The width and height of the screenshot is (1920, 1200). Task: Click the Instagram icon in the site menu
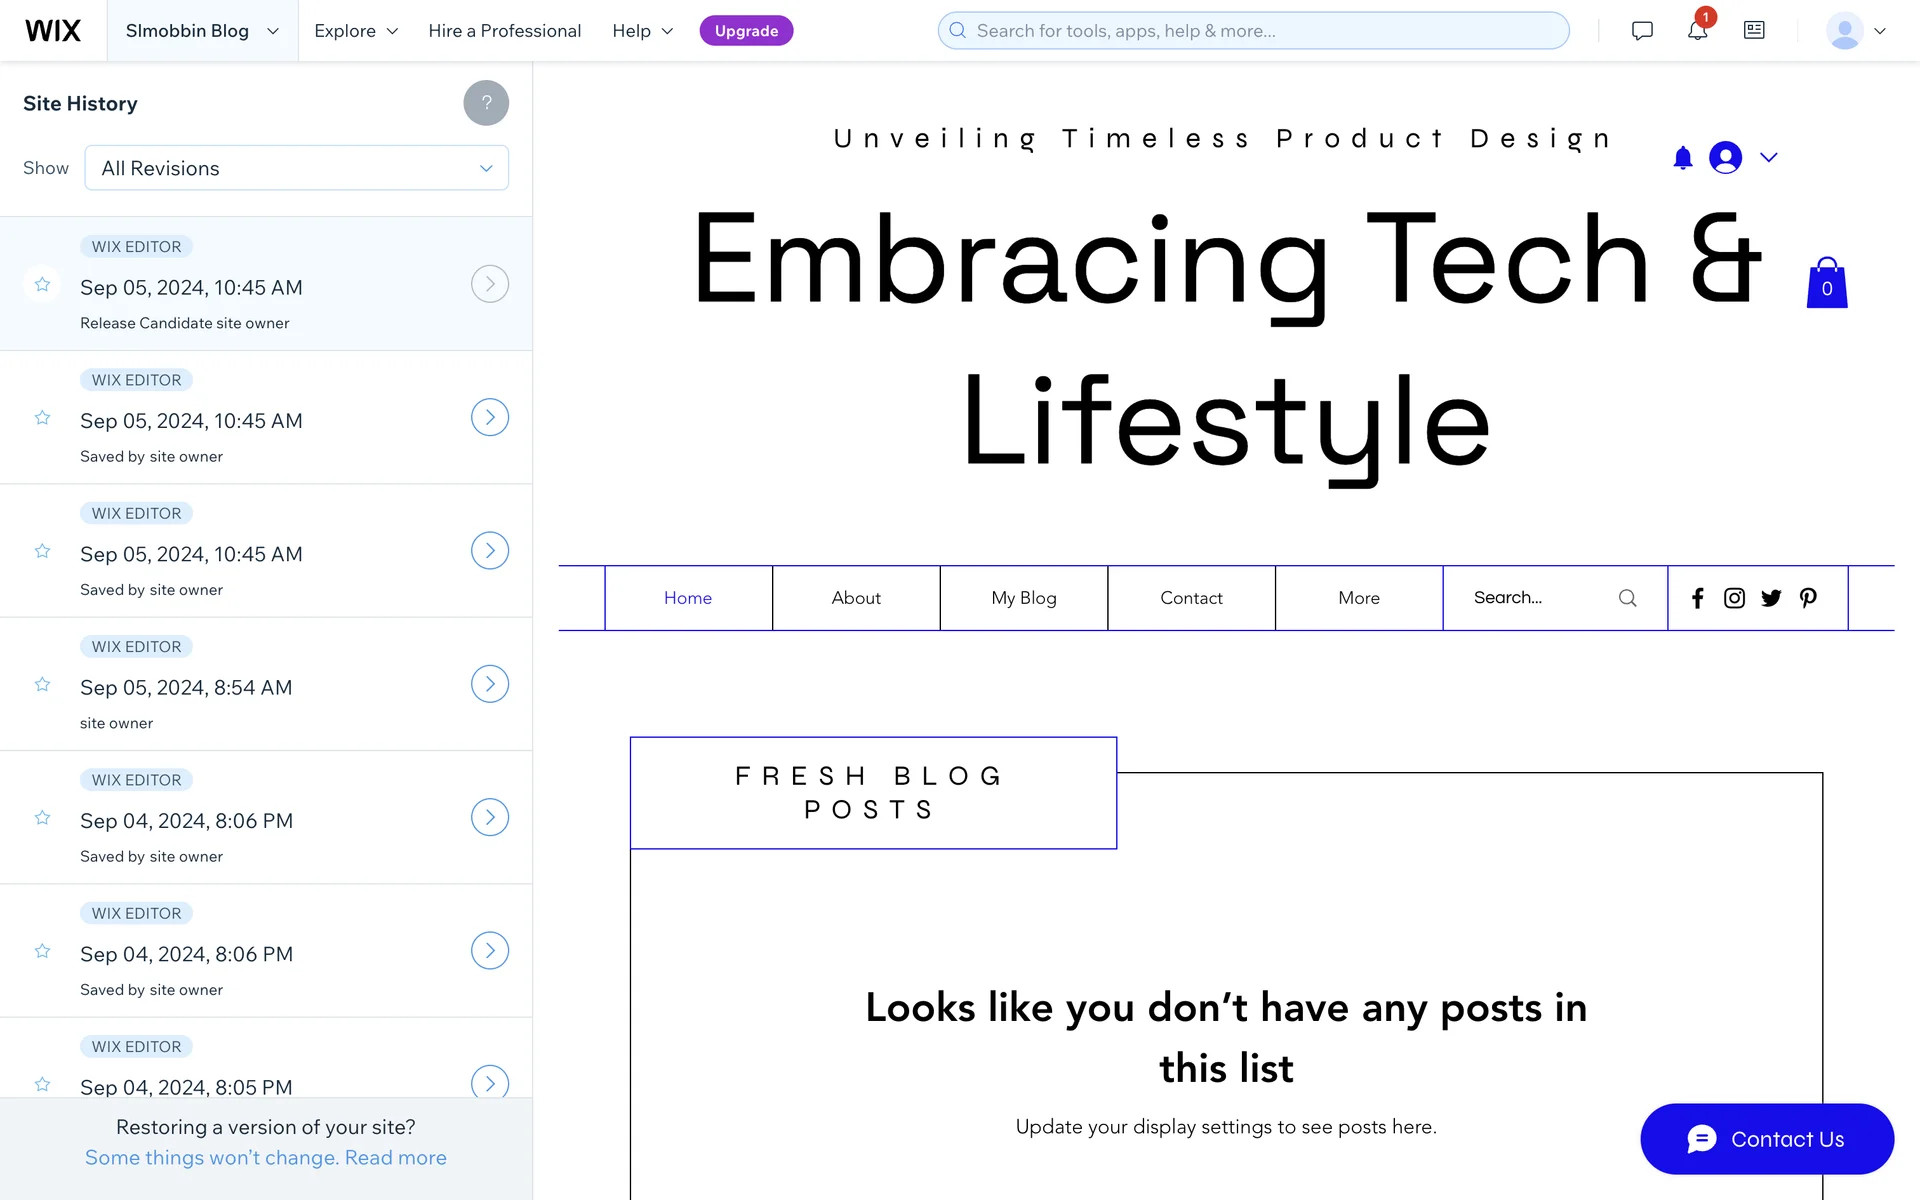pos(1734,598)
